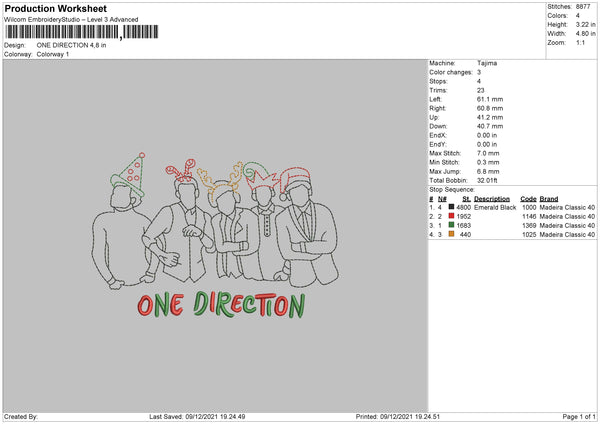Click the Down value 40.7 mm

click(490, 126)
